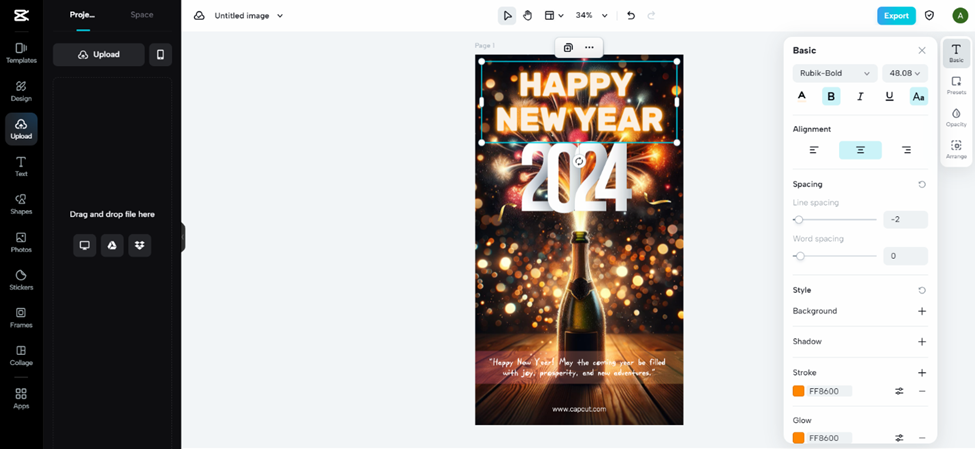
Task: Open the Frames sidebar panel
Action: pyautogui.click(x=21, y=317)
